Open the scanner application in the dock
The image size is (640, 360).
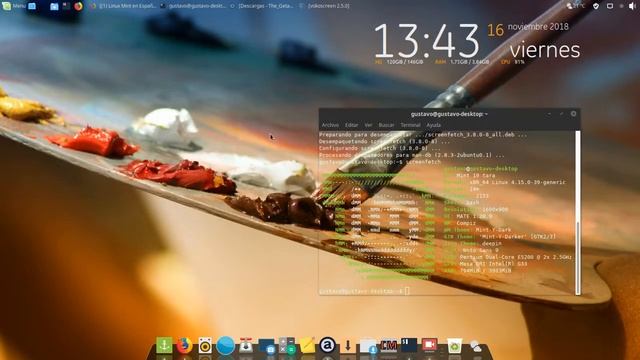click(x=246, y=346)
